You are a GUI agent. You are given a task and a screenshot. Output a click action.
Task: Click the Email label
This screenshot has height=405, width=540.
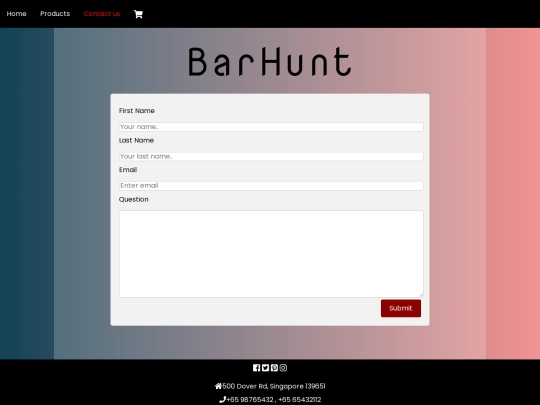[128, 170]
